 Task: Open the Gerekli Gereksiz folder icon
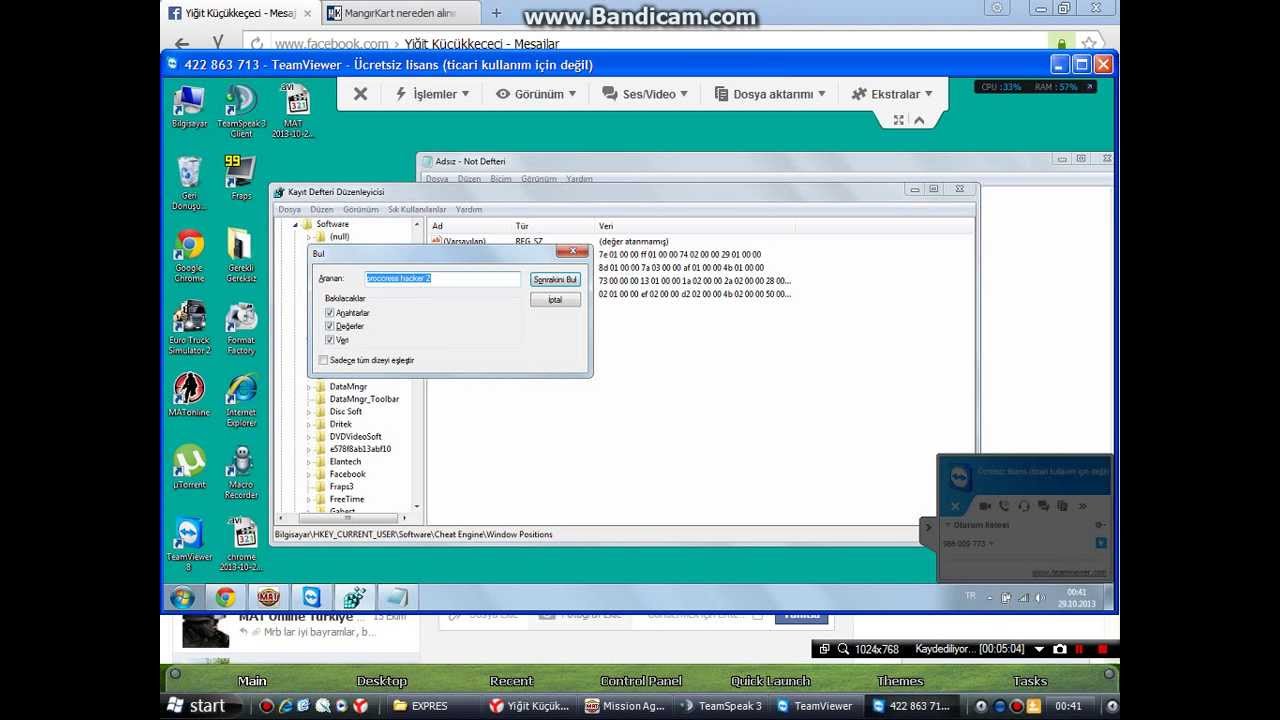(x=241, y=256)
